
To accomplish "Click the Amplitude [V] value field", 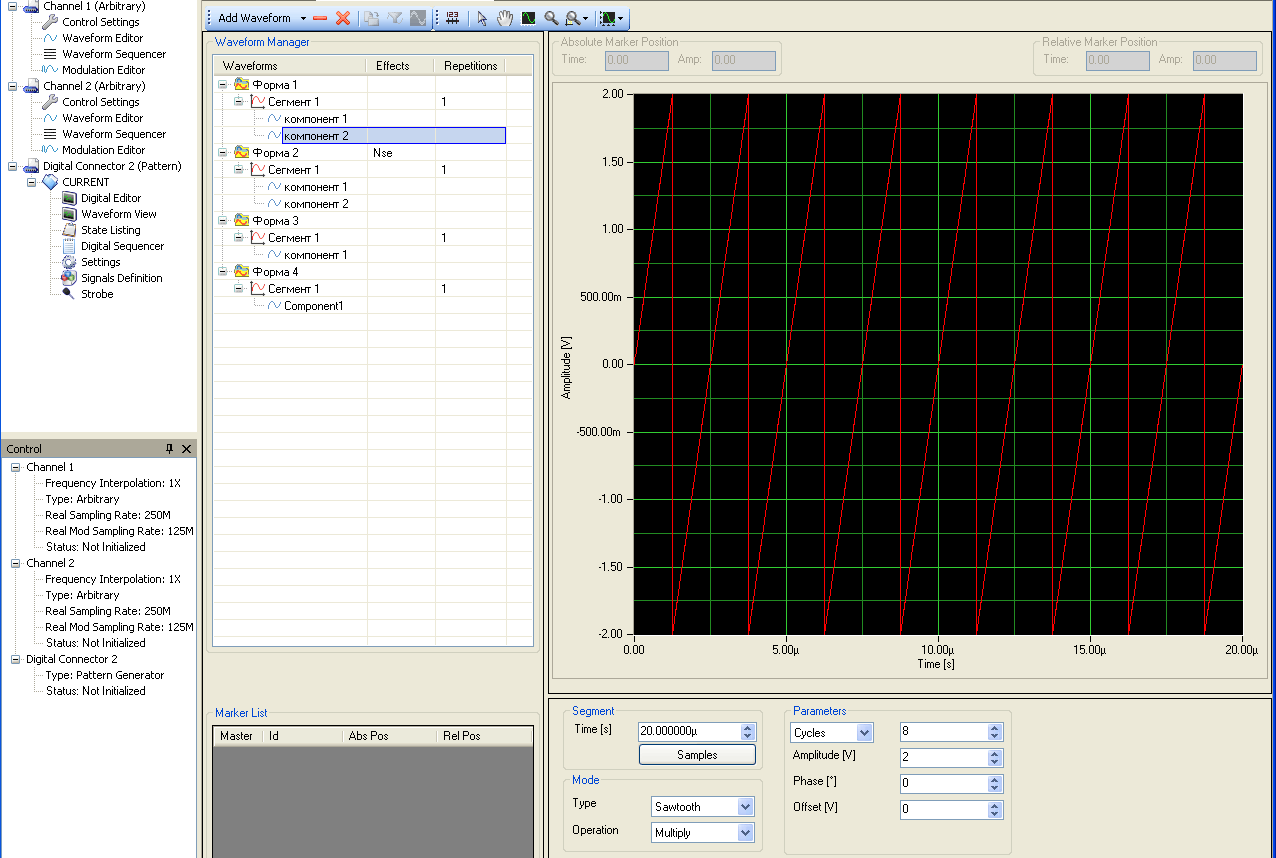I will pos(942,758).
